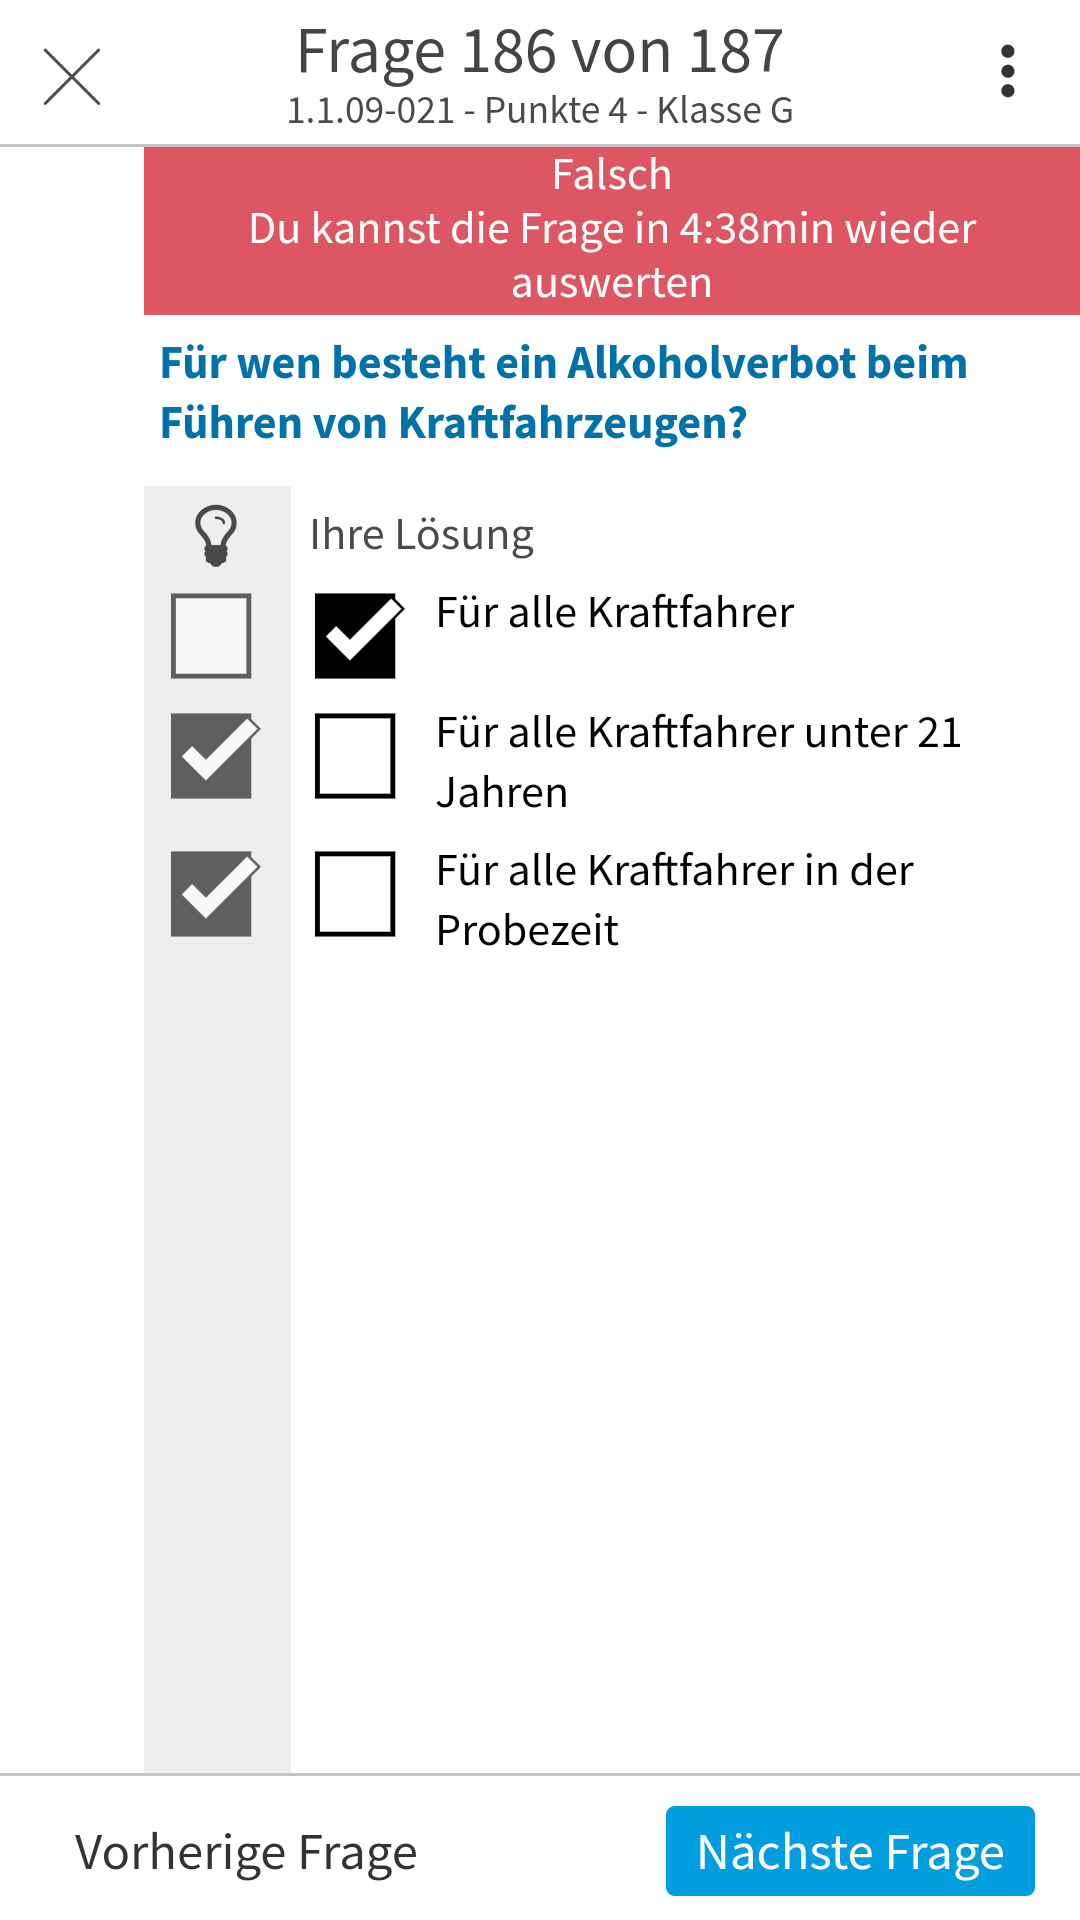Tap the empty gray solution column area
The height and width of the screenshot is (1920, 1080).
point(217,1350)
